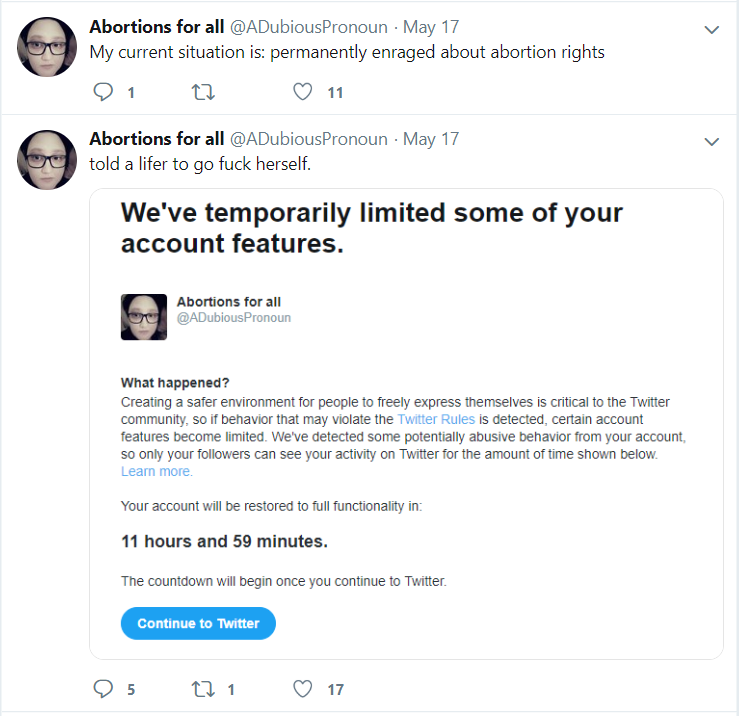Open first tweet's chevron options menu

(x=711, y=30)
